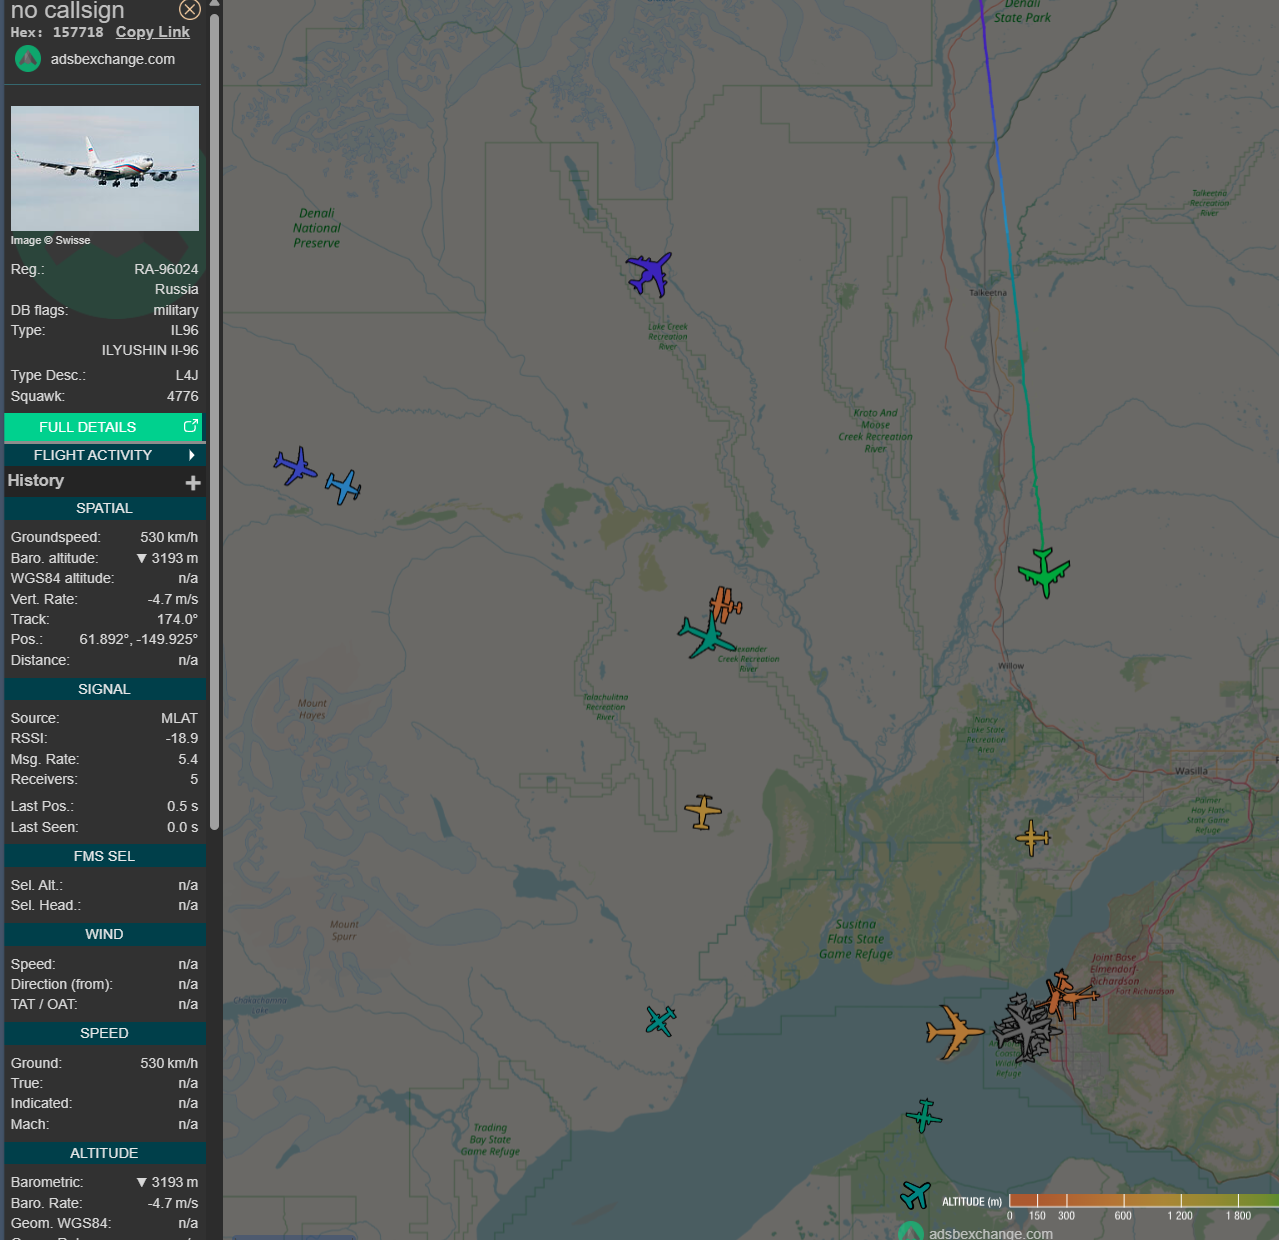Click position 61.892°, -149.925° value
1279x1240 pixels.
tap(139, 639)
